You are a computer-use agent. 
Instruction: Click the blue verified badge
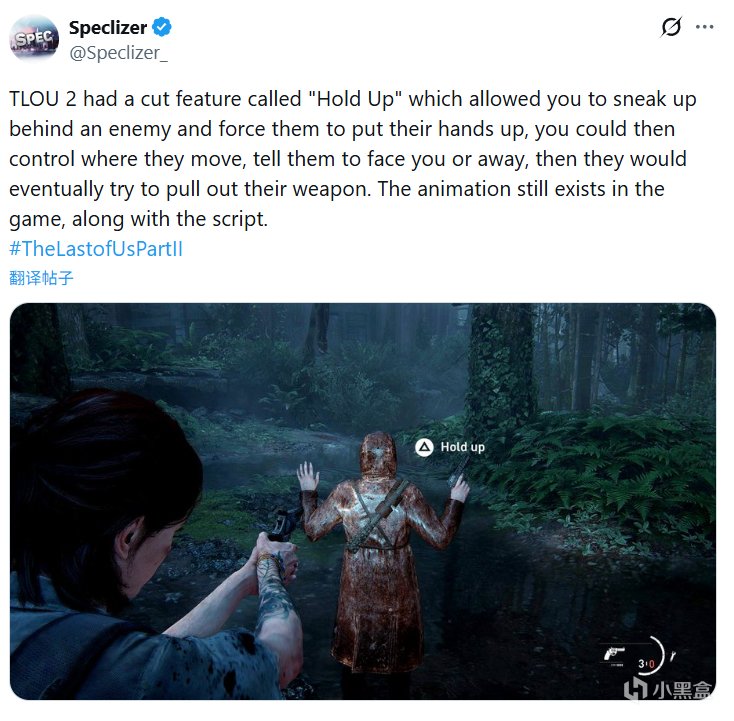point(162,28)
